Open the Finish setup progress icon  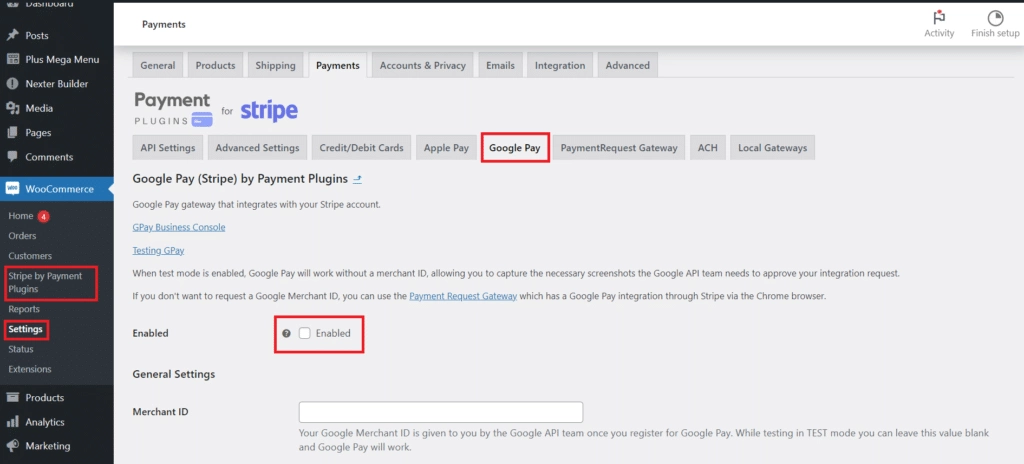pyautogui.click(x=995, y=18)
